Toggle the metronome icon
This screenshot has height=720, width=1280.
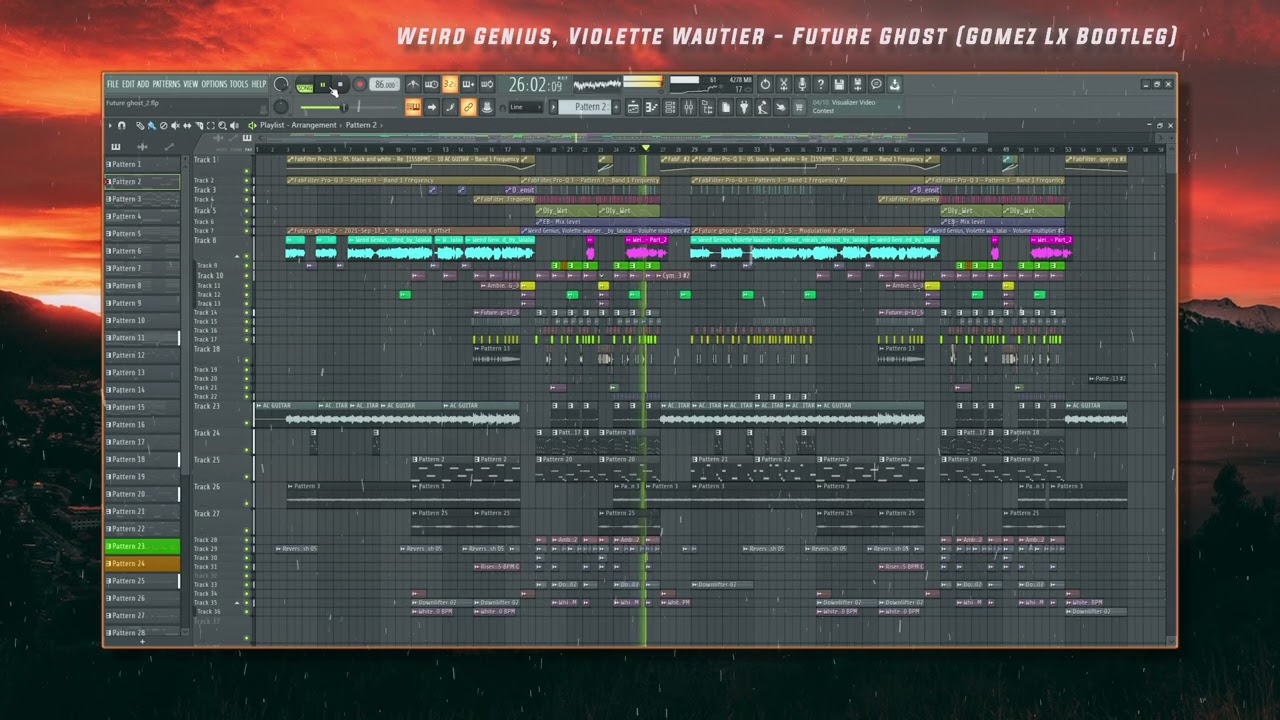(413, 84)
